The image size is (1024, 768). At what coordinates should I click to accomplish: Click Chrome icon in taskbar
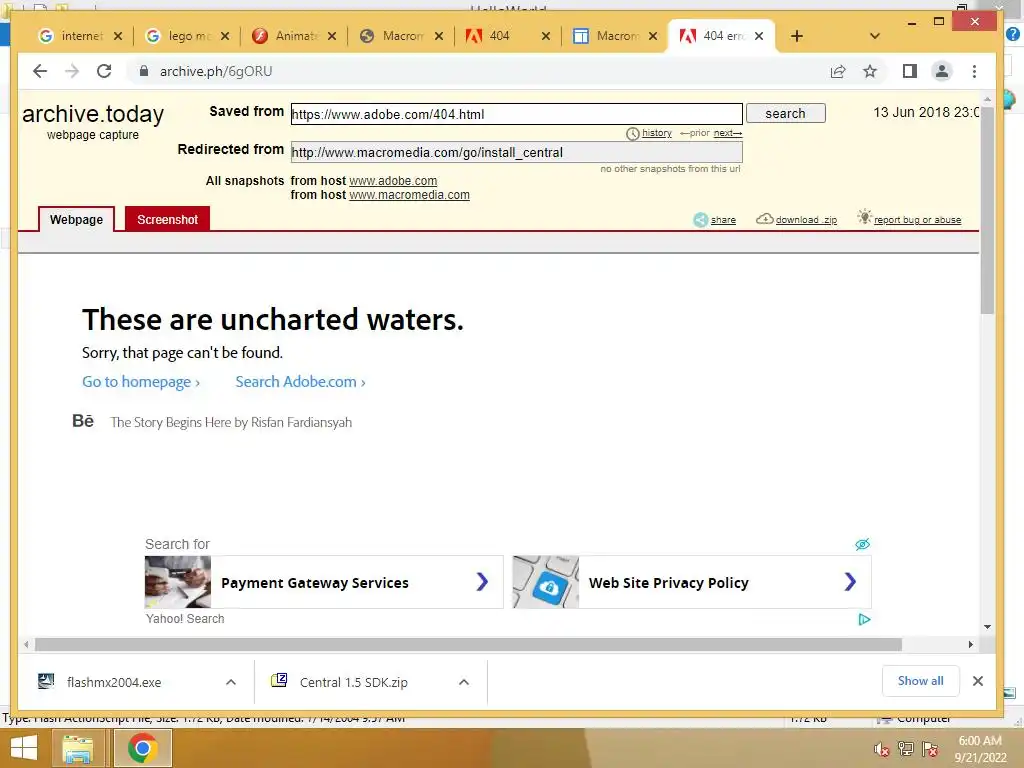(142, 748)
